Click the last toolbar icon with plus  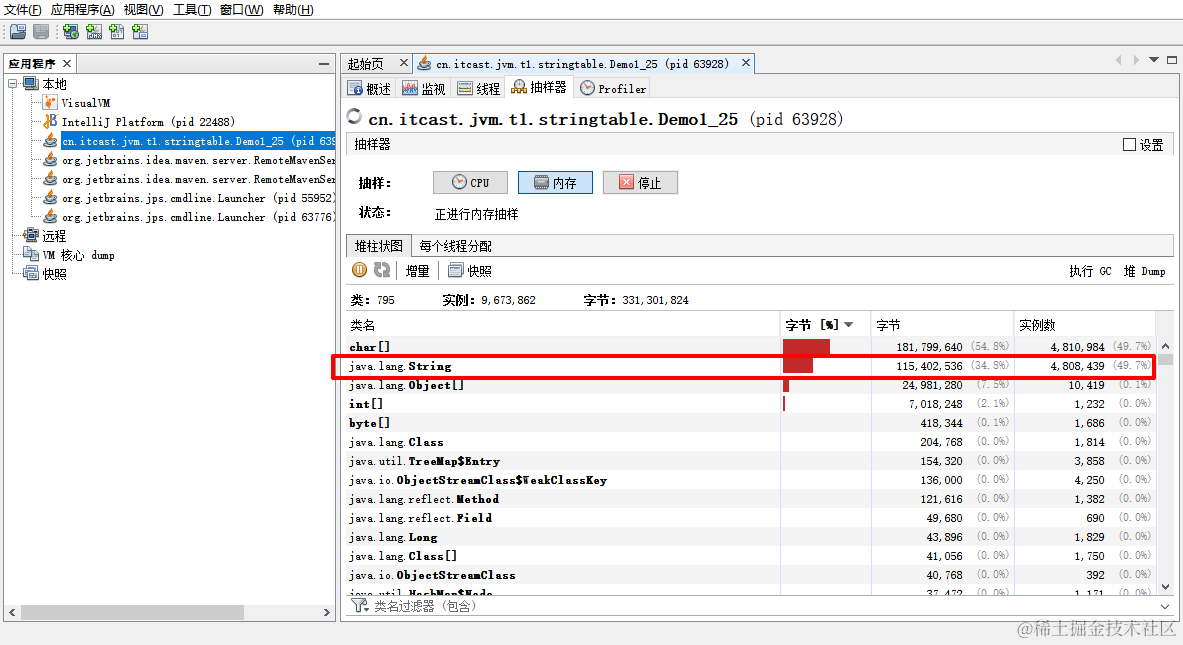[x=140, y=32]
